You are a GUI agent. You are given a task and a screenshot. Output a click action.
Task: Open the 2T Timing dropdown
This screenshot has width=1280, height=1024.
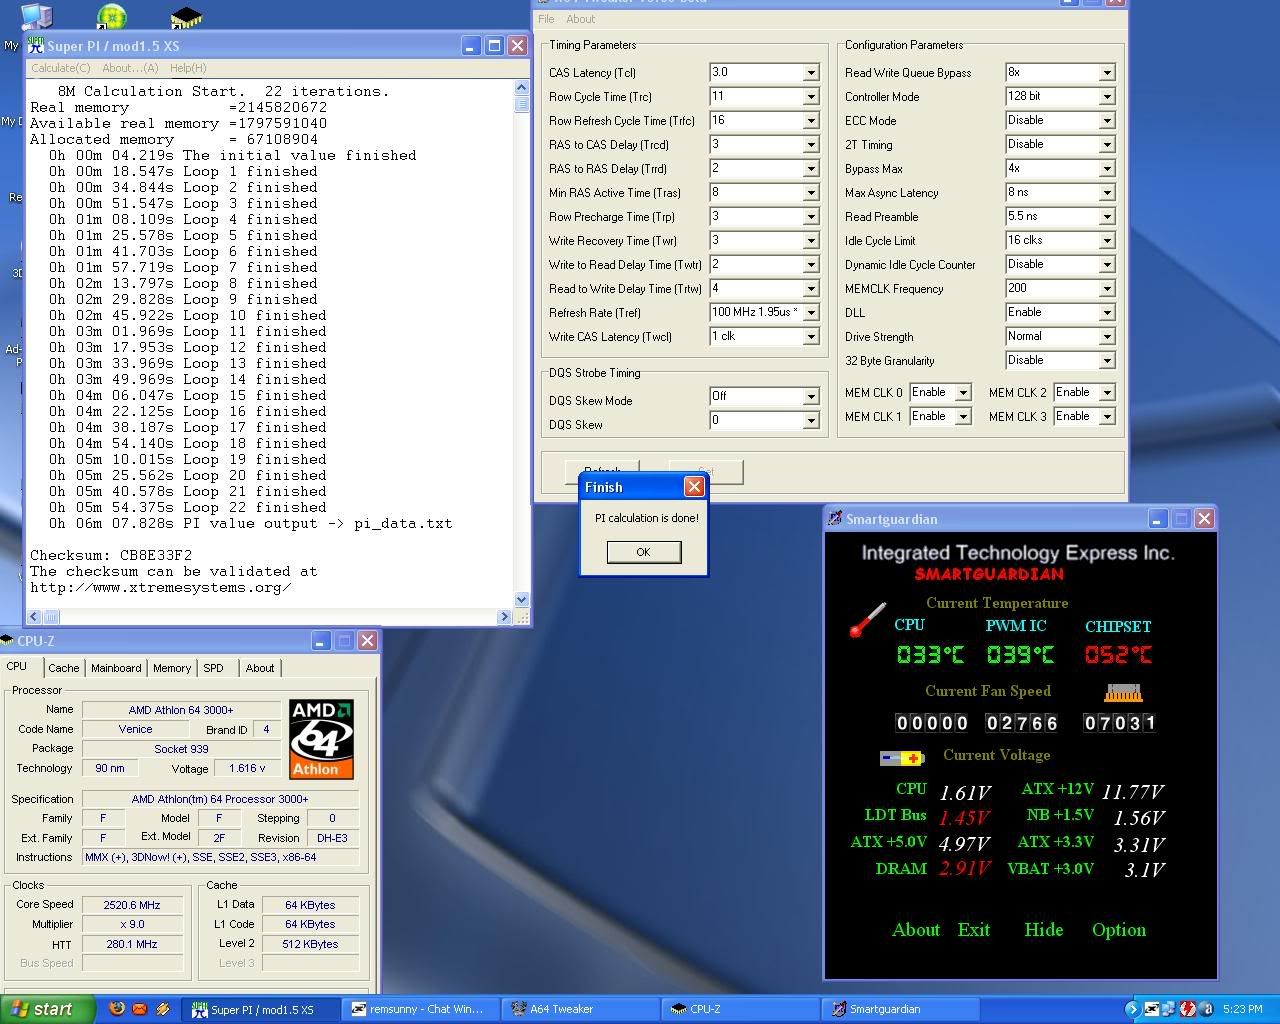pos(1107,145)
